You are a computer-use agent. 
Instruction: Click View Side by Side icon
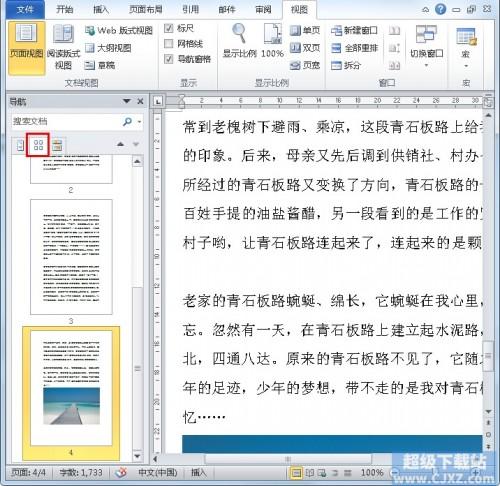[394, 31]
